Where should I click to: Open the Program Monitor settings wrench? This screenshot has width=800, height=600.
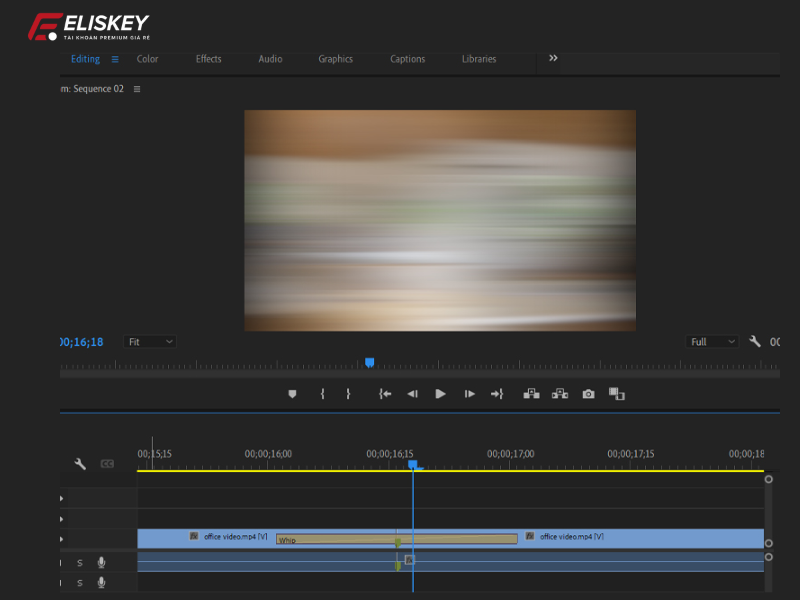click(x=755, y=341)
